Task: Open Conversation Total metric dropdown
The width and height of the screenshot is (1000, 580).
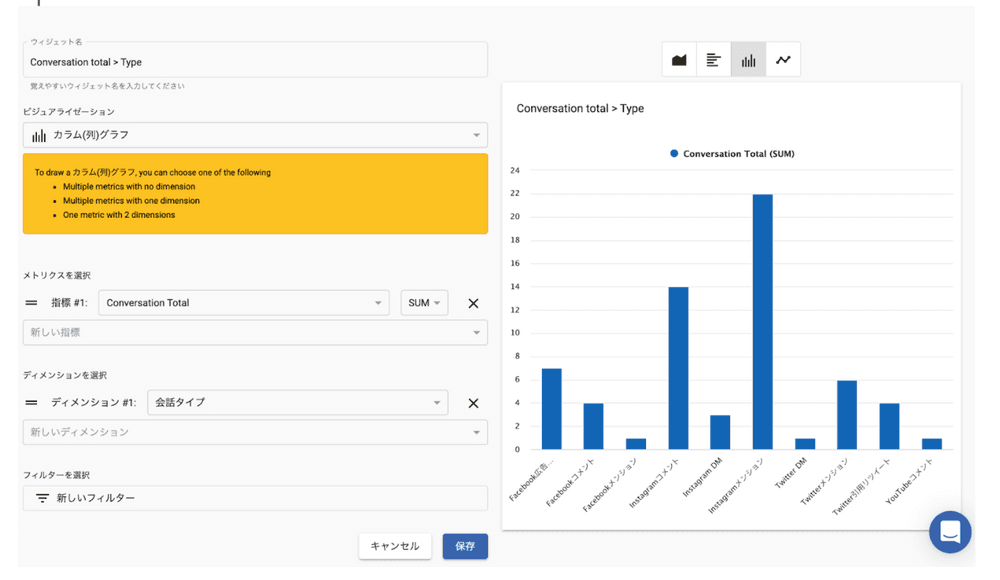Action: click(244, 303)
